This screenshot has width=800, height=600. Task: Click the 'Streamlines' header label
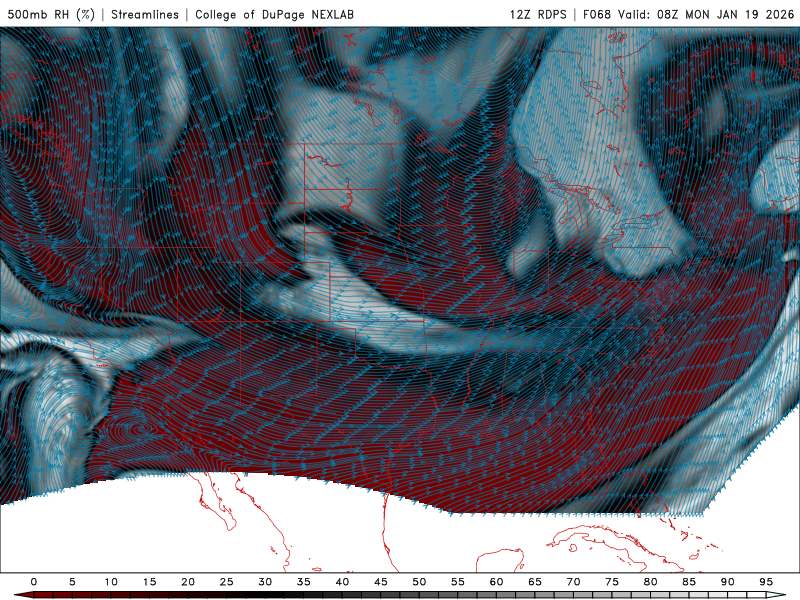[145, 14]
